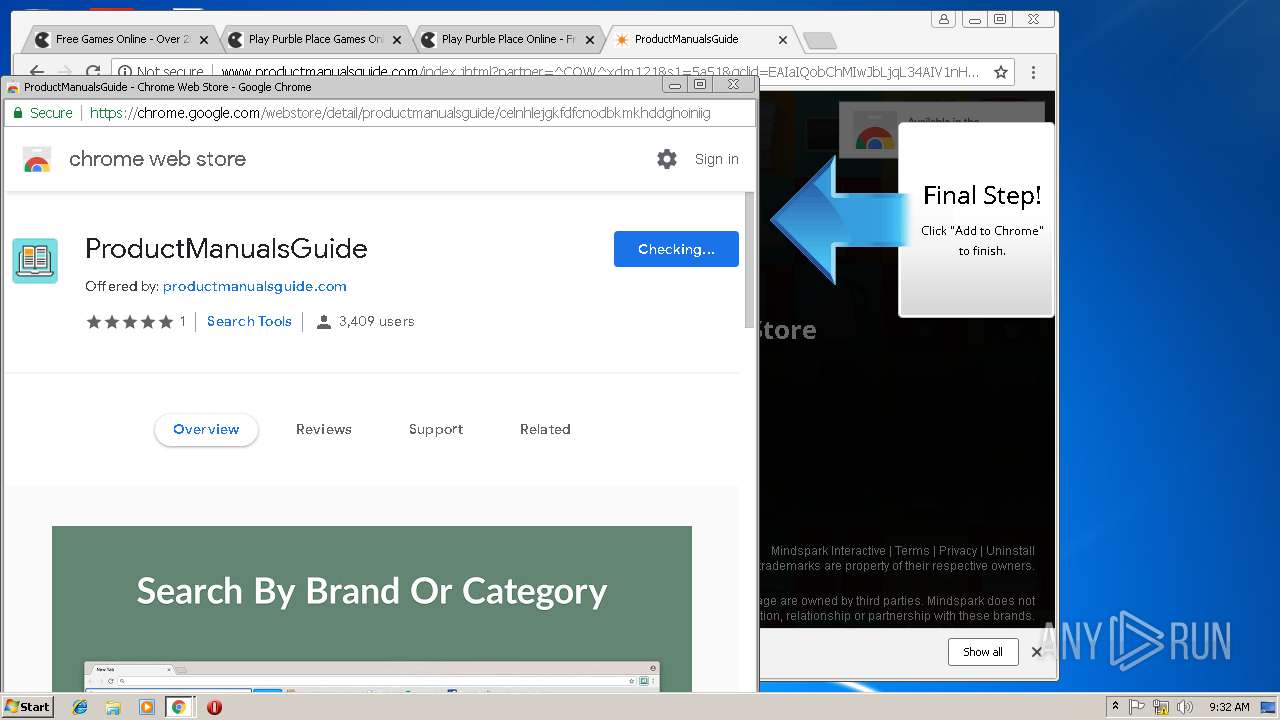
Task: Open a new tab in Chrome
Action: (819, 40)
